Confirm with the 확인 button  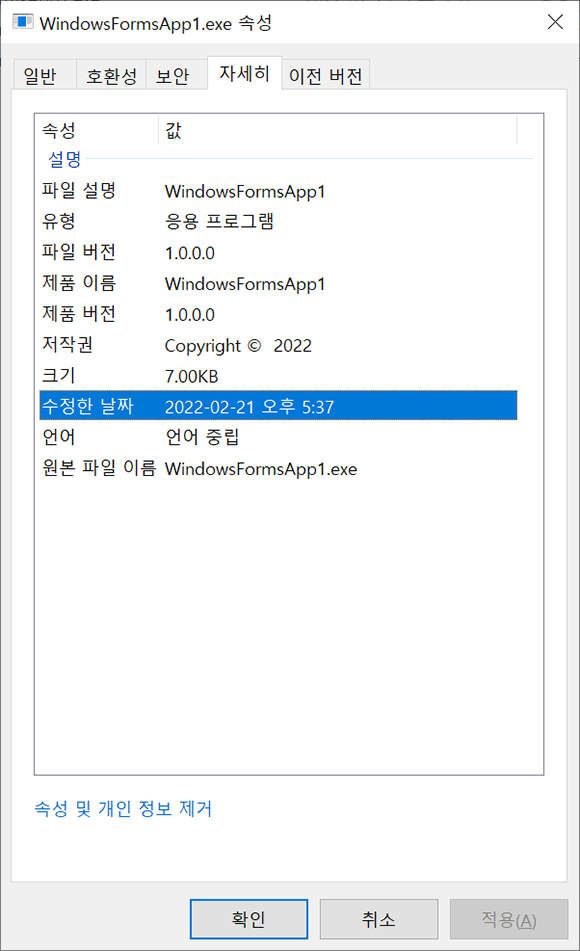click(x=249, y=919)
